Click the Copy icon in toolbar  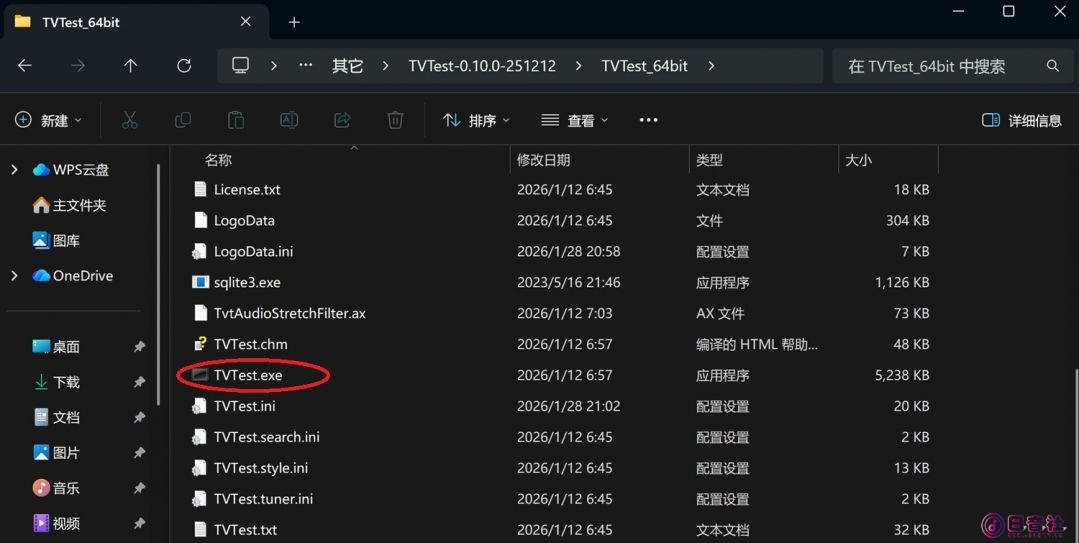(x=183, y=120)
